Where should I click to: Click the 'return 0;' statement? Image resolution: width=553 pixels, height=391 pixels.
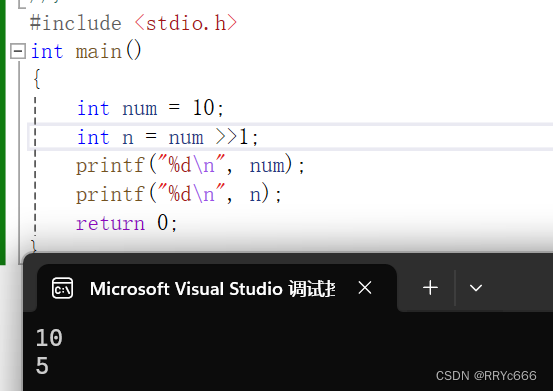click(x=127, y=223)
